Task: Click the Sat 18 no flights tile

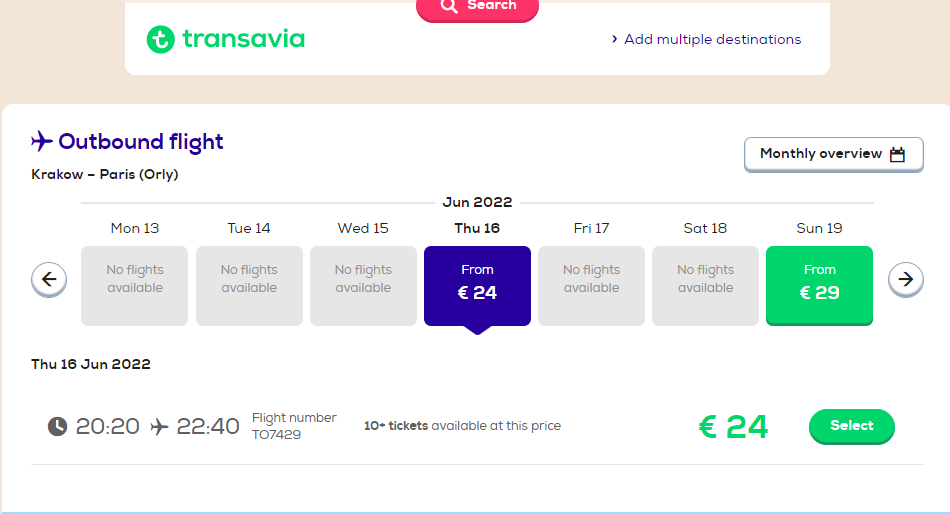Action: click(705, 286)
